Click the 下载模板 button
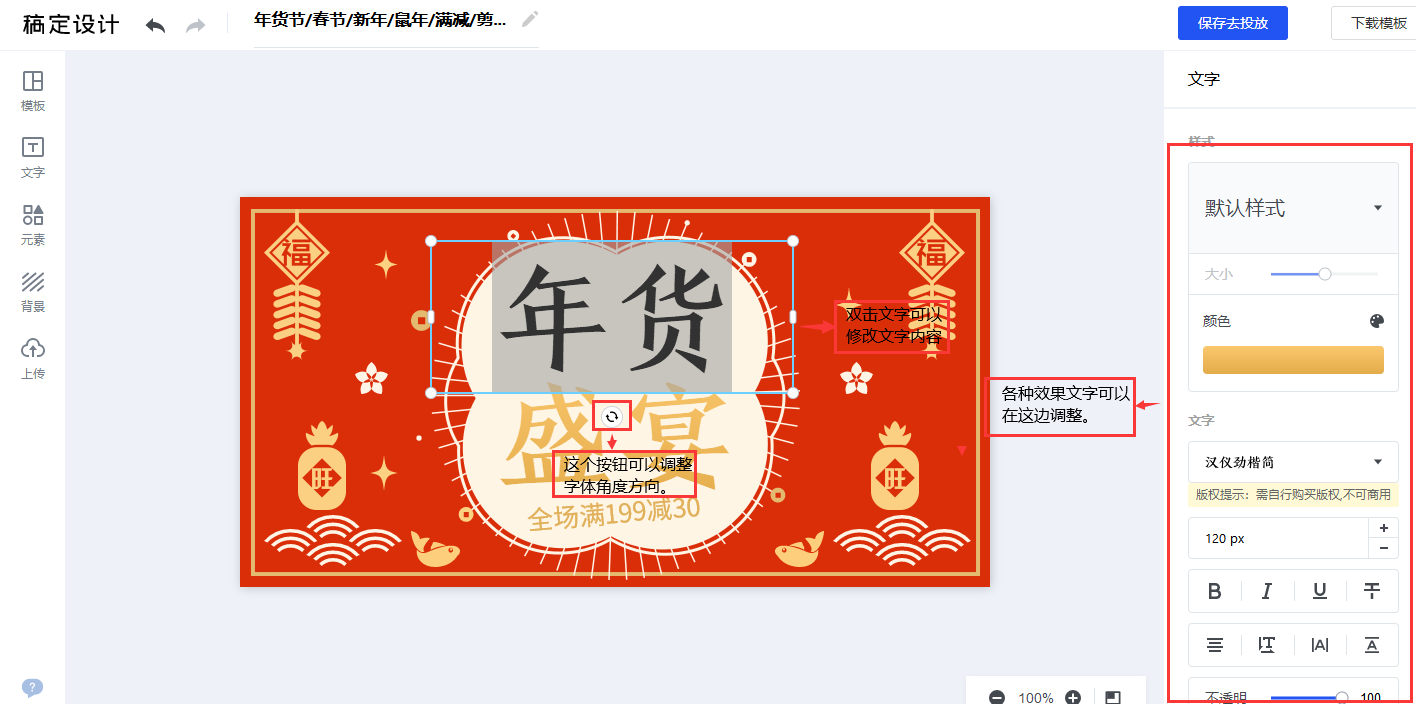This screenshot has height=704, width=1416. tap(1378, 23)
